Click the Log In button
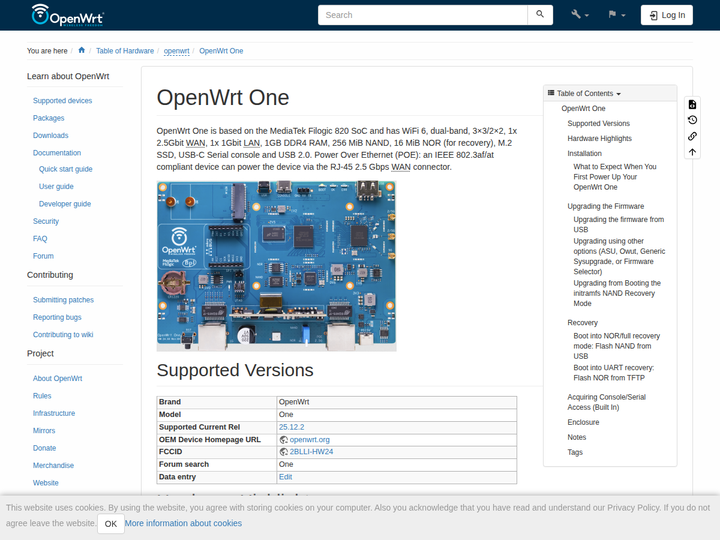Viewport: 720px width, 540px height. point(667,15)
